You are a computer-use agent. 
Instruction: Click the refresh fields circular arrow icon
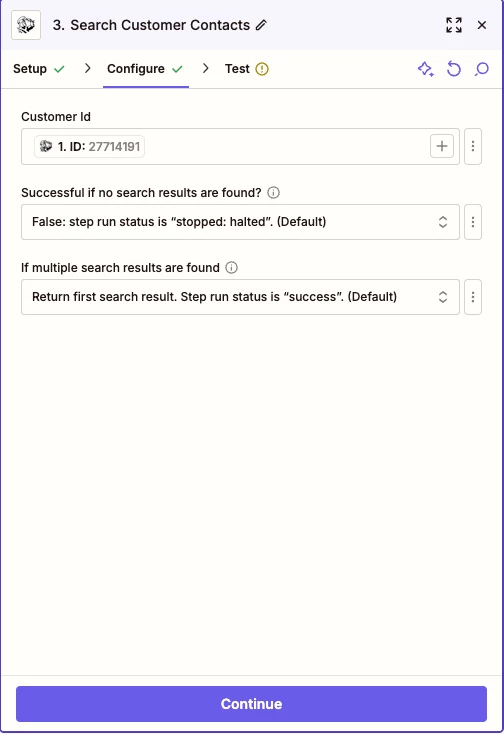[x=453, y=69]
